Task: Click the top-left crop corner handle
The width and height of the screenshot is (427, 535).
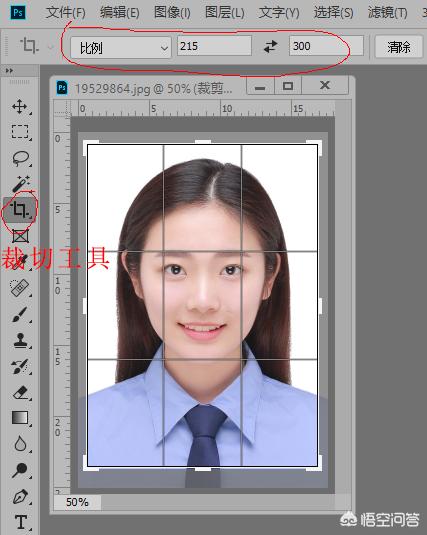Action: click(88, 145)
